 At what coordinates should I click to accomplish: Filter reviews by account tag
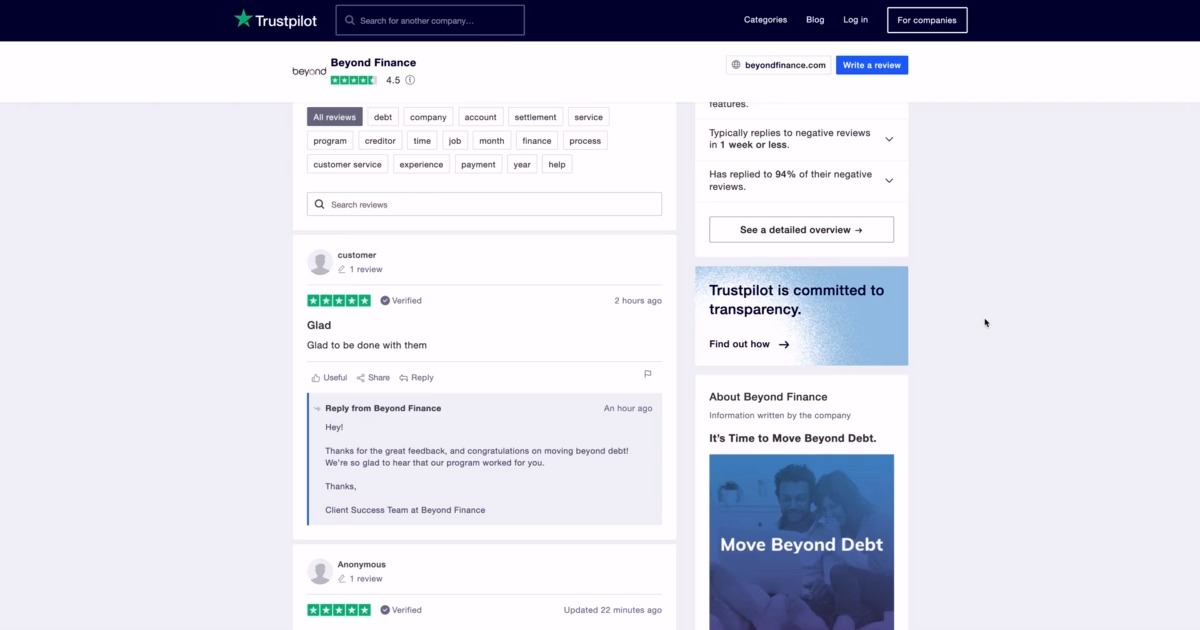(x=481, y=117)
